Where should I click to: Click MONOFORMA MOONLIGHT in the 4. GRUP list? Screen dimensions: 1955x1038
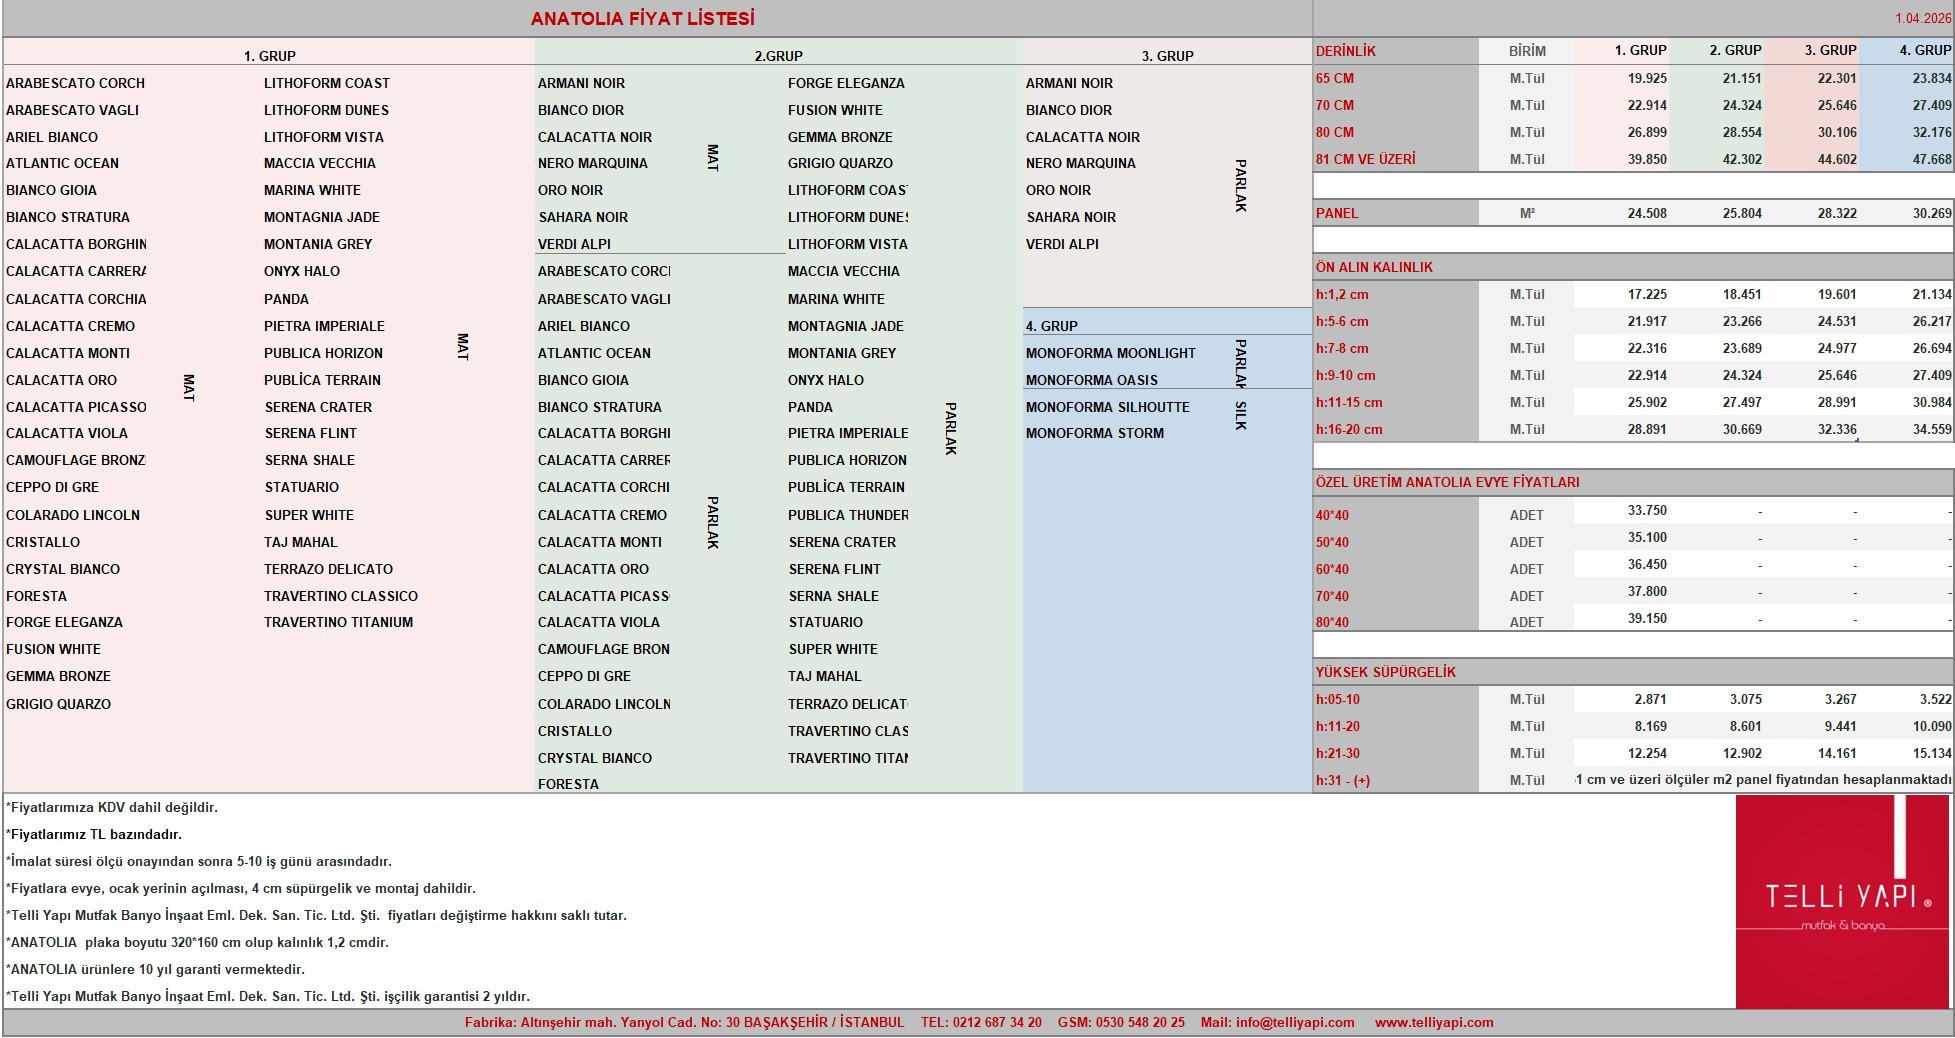pos(1111,353)
